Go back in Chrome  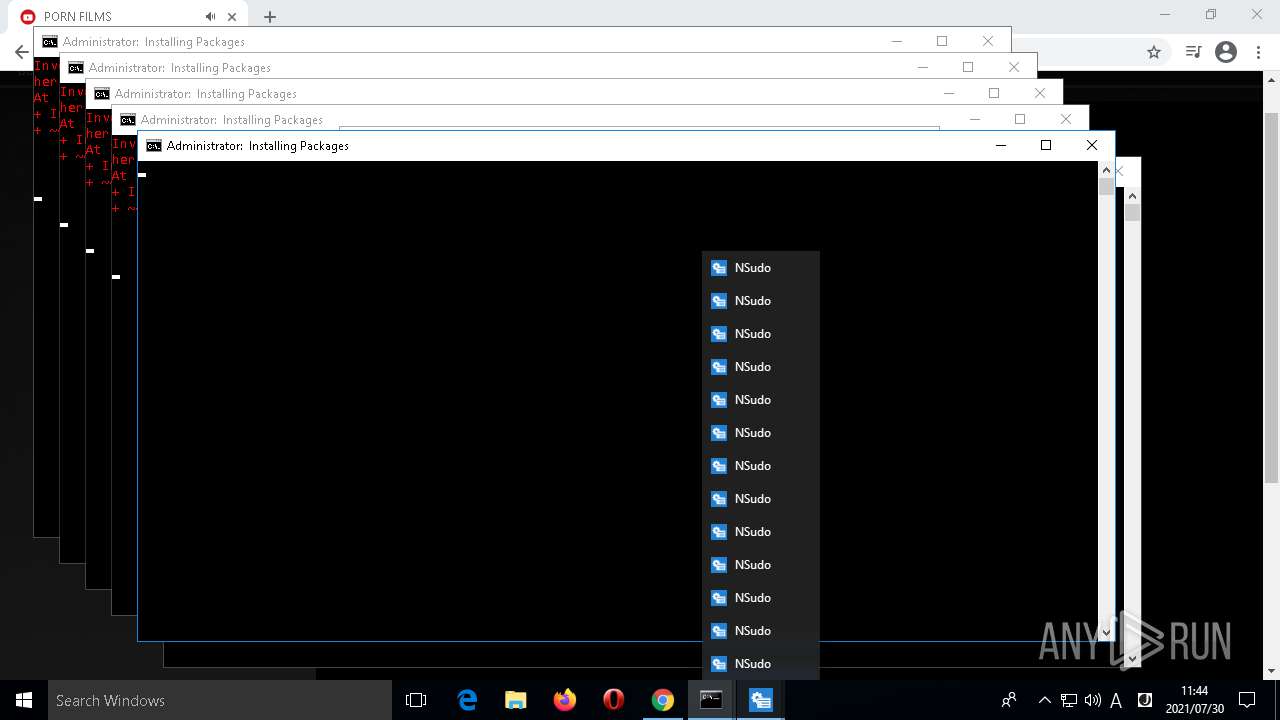[21, 52]
